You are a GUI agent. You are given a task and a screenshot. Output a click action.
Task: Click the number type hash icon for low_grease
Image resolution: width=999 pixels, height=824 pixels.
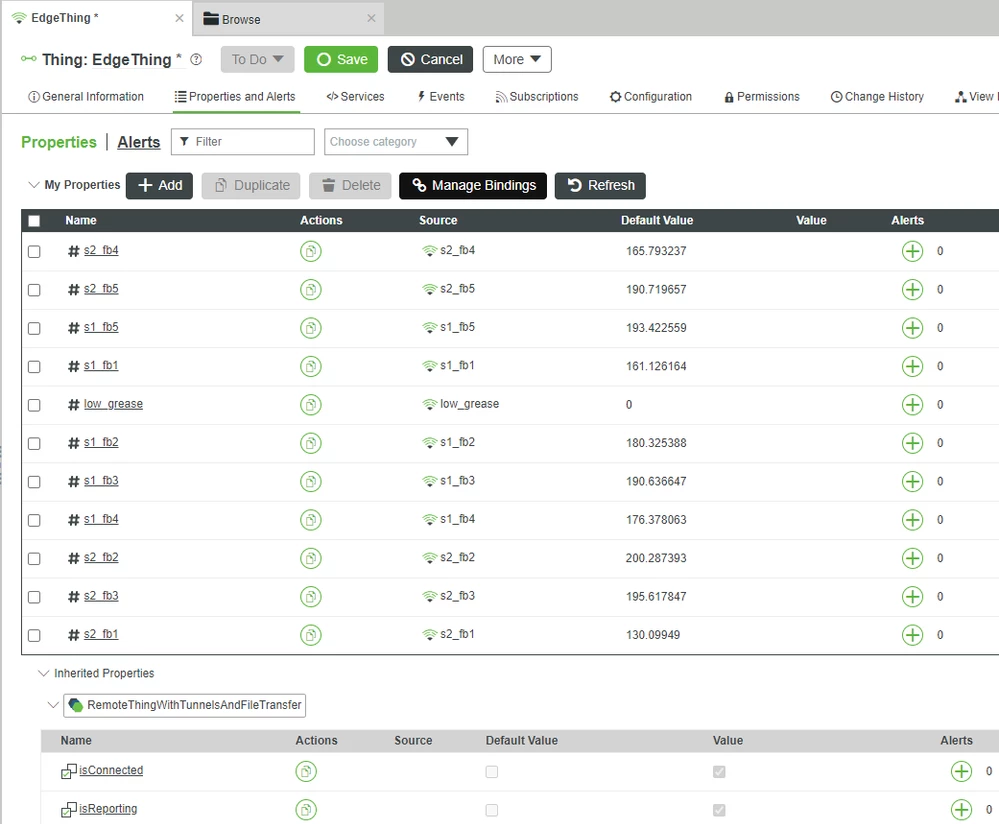pos(73,405)
